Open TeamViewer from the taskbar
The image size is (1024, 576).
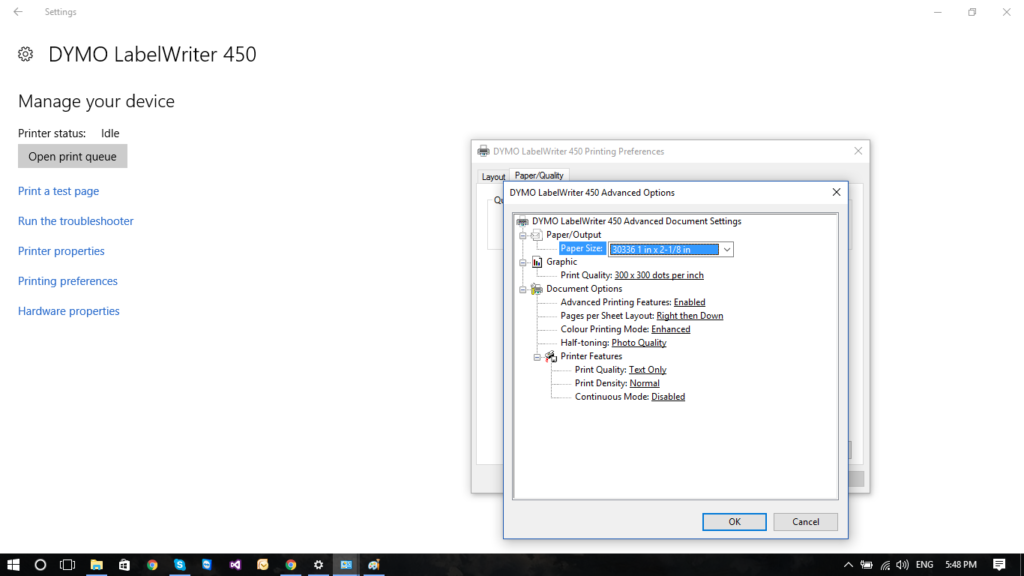pyautogui.click(x=207, y=565)
